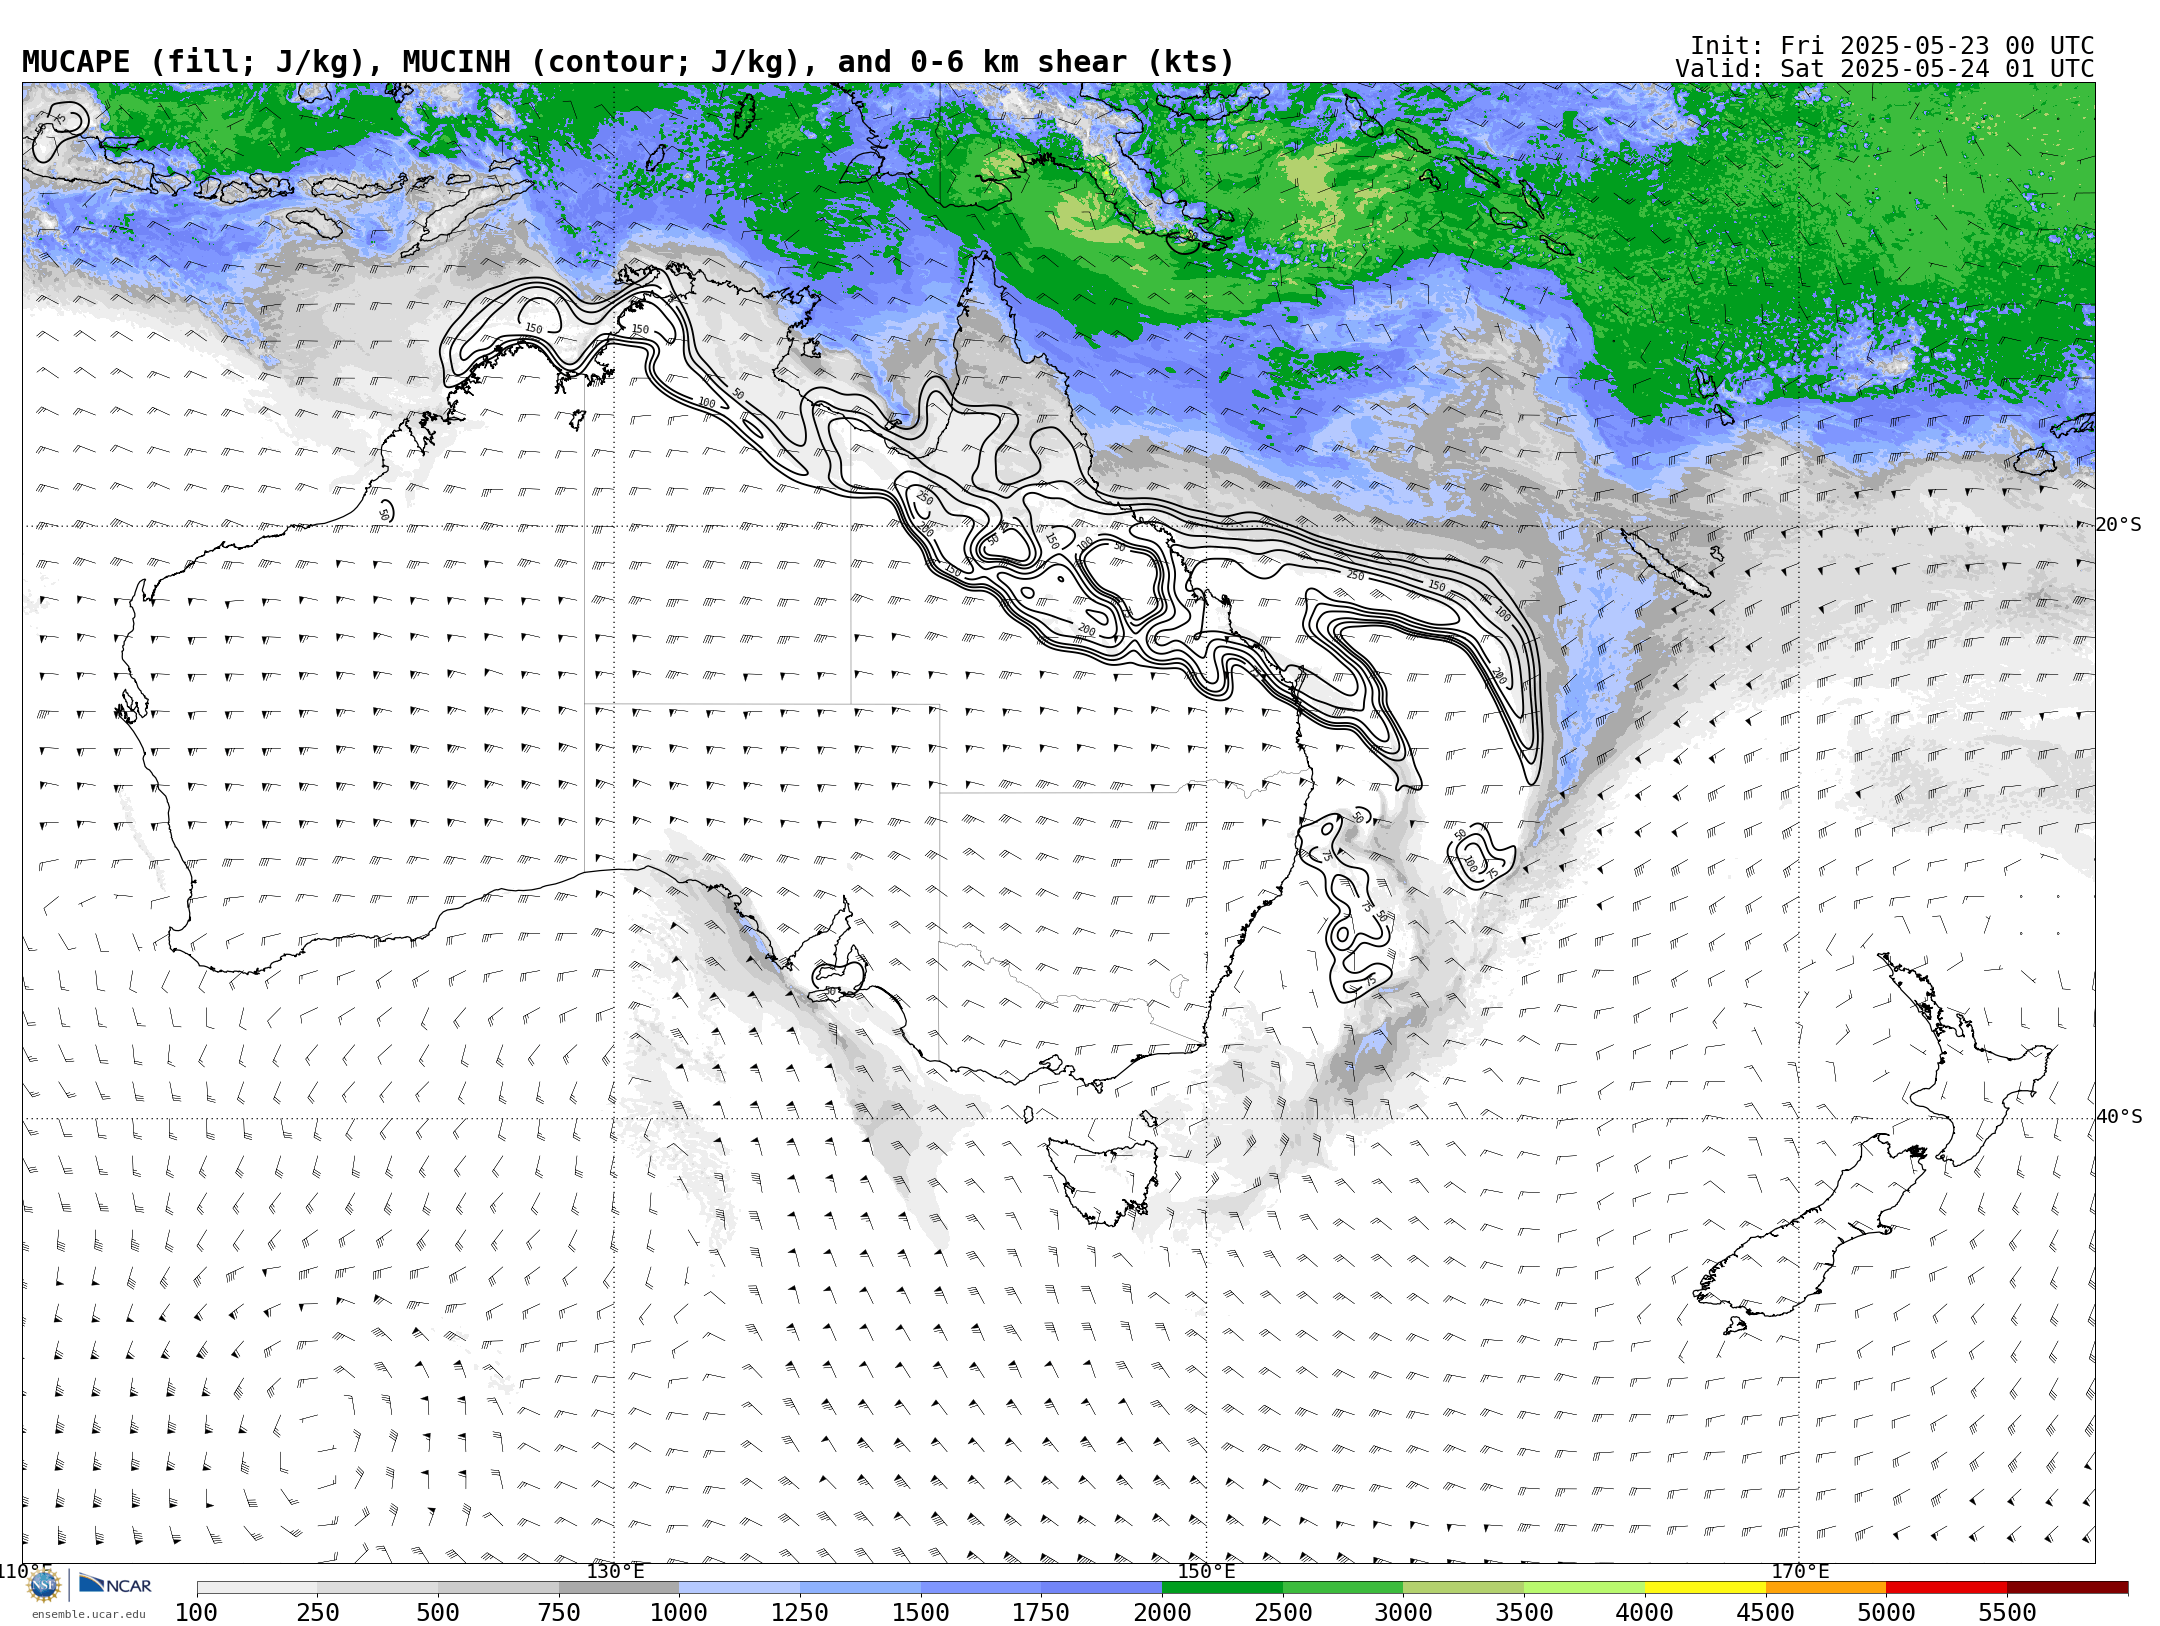Image resolution: width=2160 pixels, height=1626 pixels.
Task: Click the Init: Fri 2025-05-23 00 UTC text
Action: pyautogui.click(x=1892, y=46)
